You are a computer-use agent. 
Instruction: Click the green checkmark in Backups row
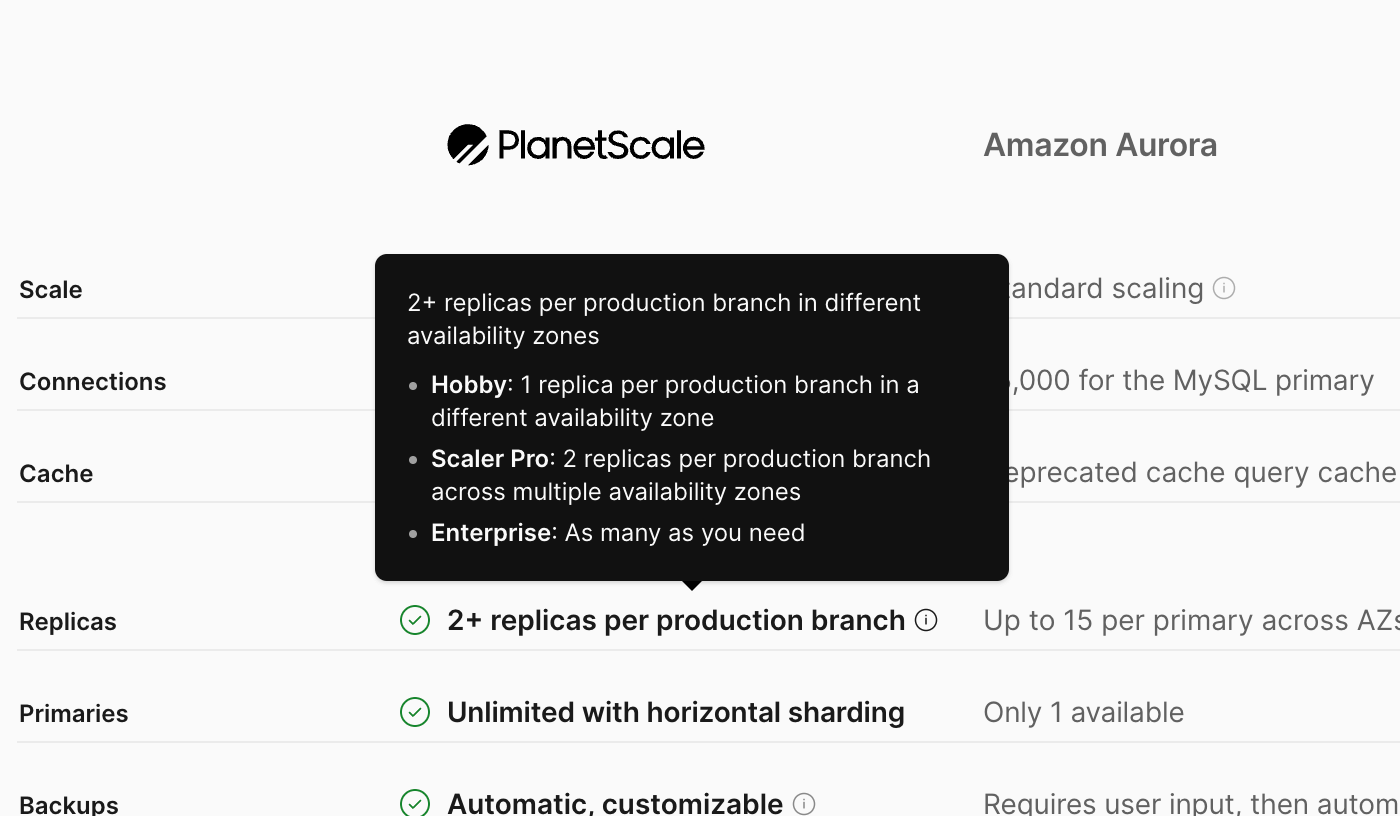[415, 803]
